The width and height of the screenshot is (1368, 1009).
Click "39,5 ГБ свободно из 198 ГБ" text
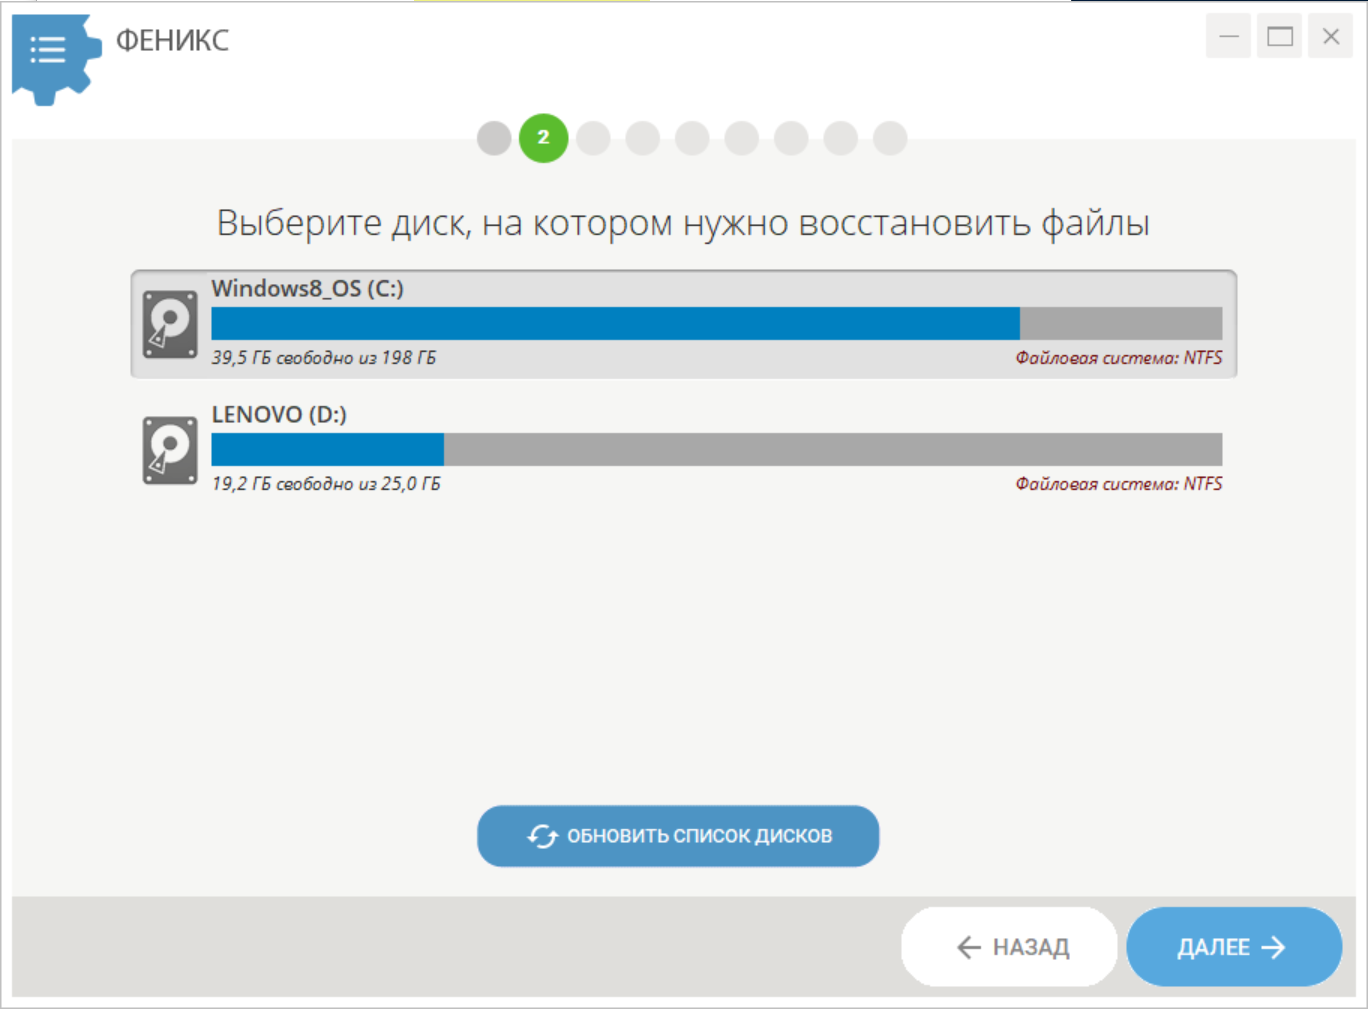coord(324,358)
